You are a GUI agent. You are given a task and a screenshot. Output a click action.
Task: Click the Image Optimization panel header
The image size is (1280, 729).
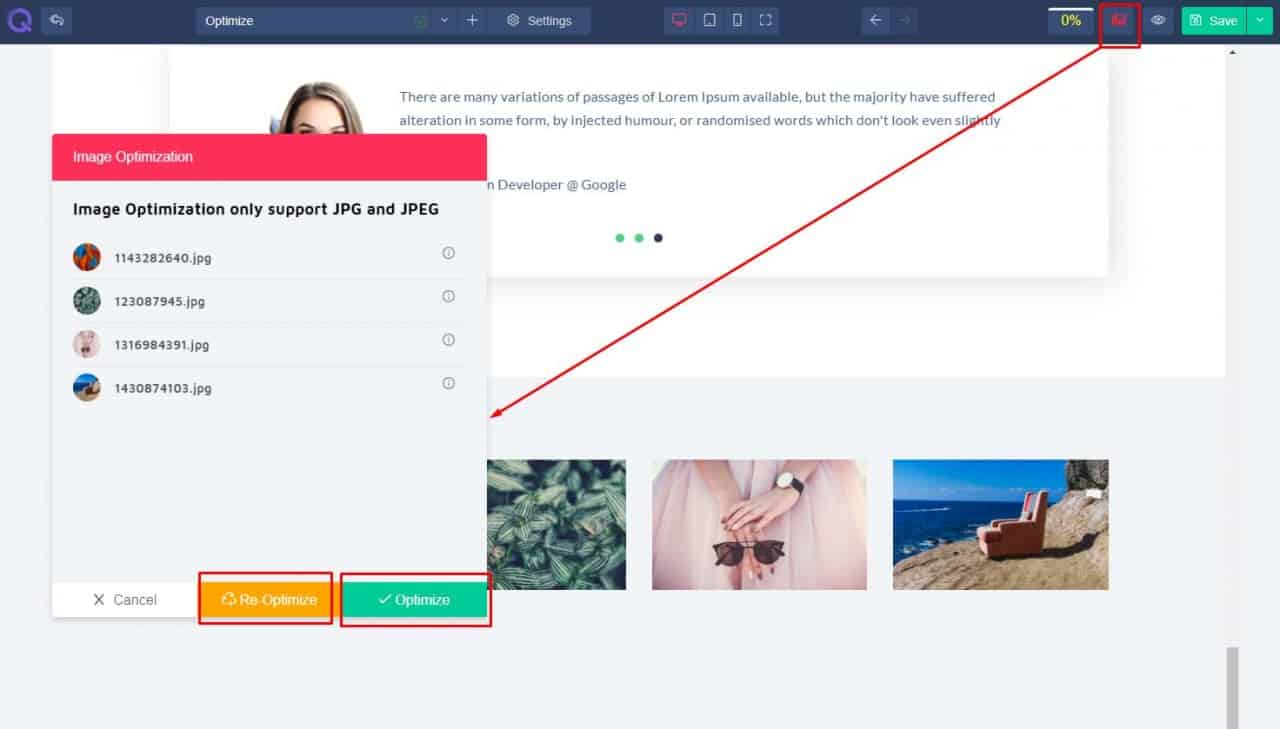coord(269,157)
